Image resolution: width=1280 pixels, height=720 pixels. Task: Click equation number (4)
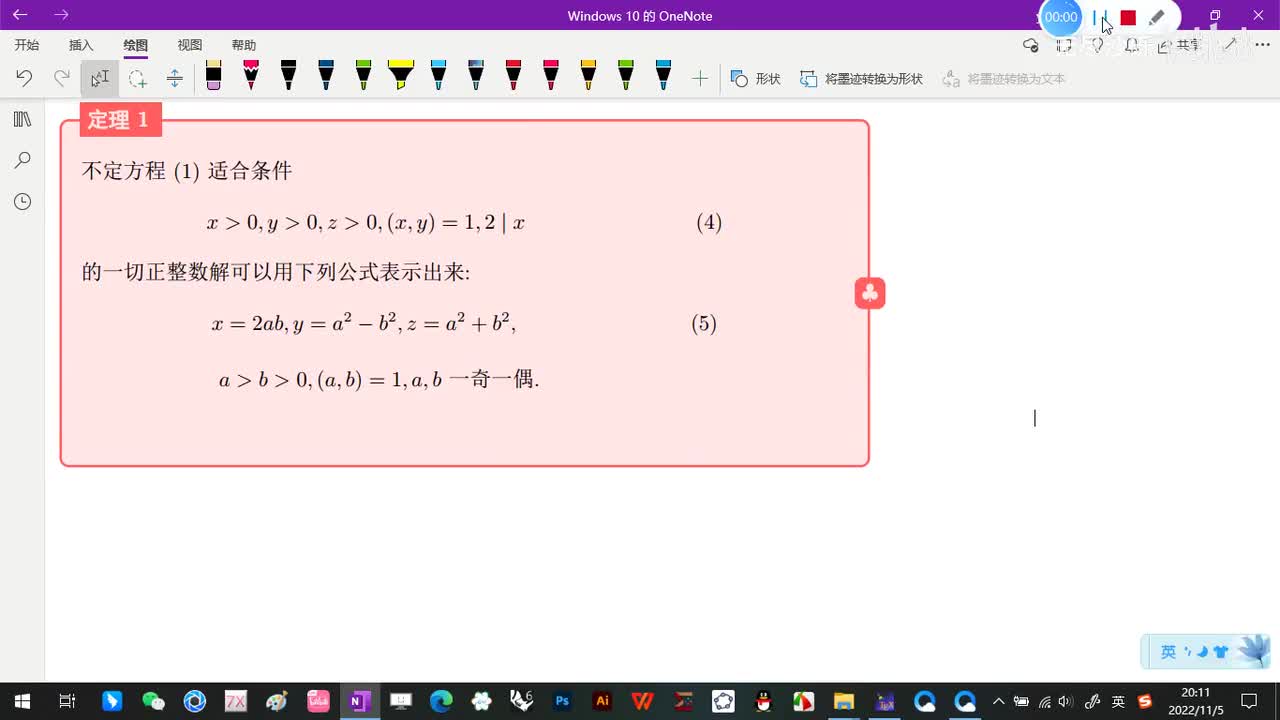[709, 222]
